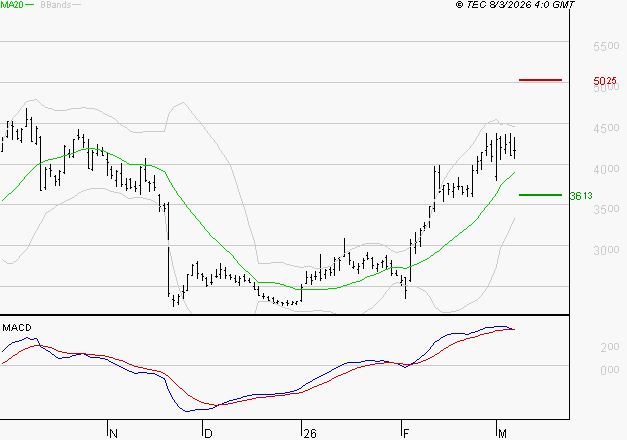The height and width of the screenshot is (440, 627).
Task: Click the 200 level on MACD axis
Action: coord(610,348)
